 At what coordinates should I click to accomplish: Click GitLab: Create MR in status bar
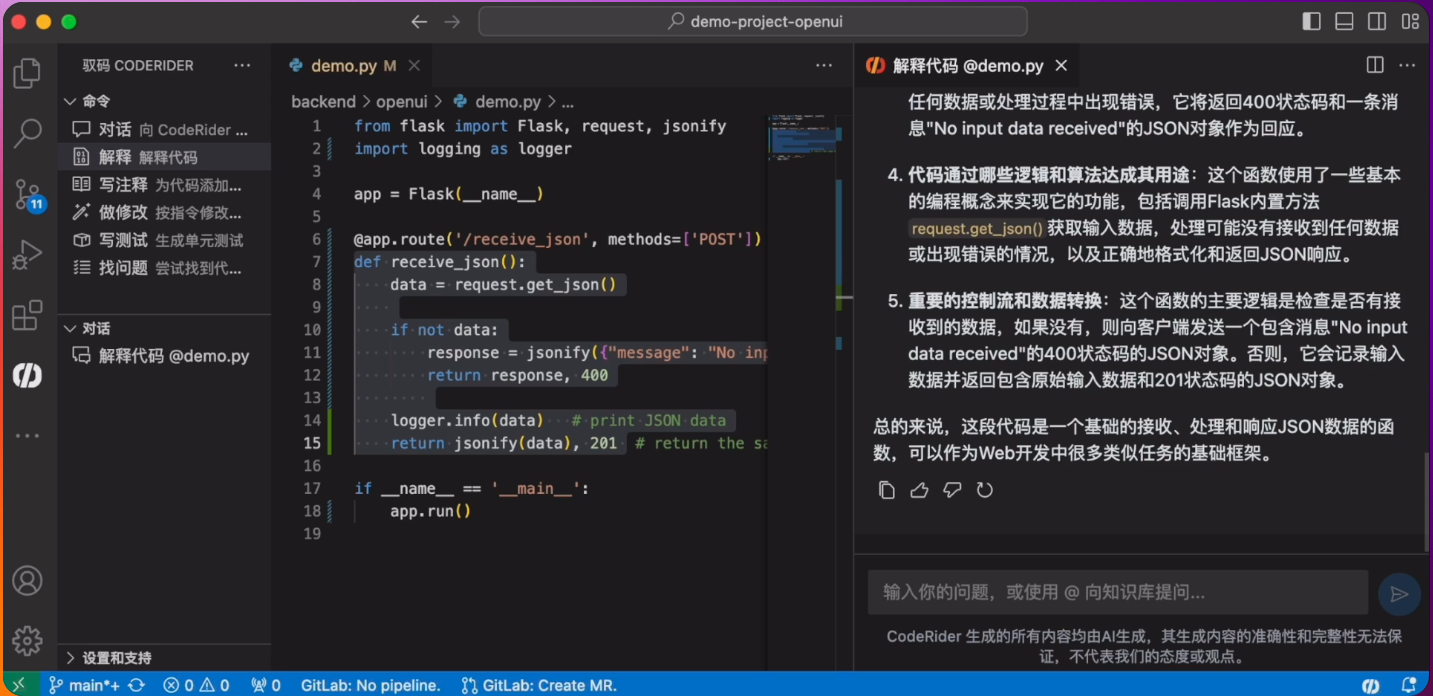coord(539,685)
